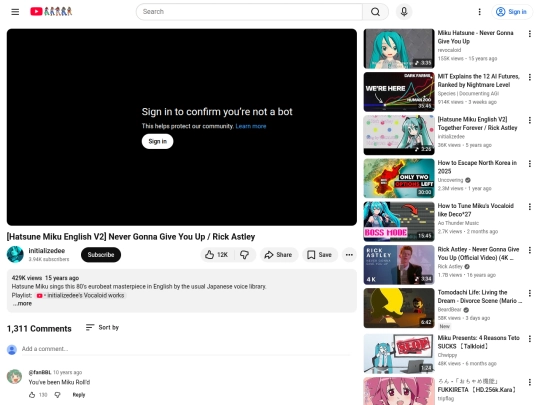
Task: Open settings three-dot menu in header
Action: pyautogui.click(x=479, y=12)
